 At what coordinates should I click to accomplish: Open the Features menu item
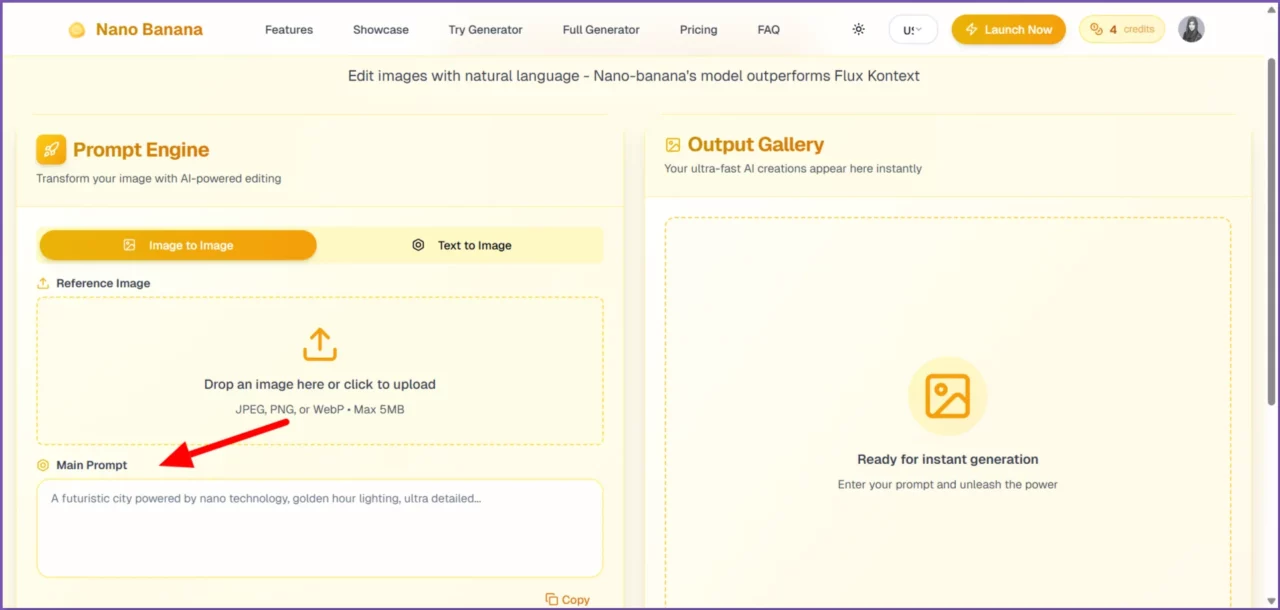pos(289,30)
